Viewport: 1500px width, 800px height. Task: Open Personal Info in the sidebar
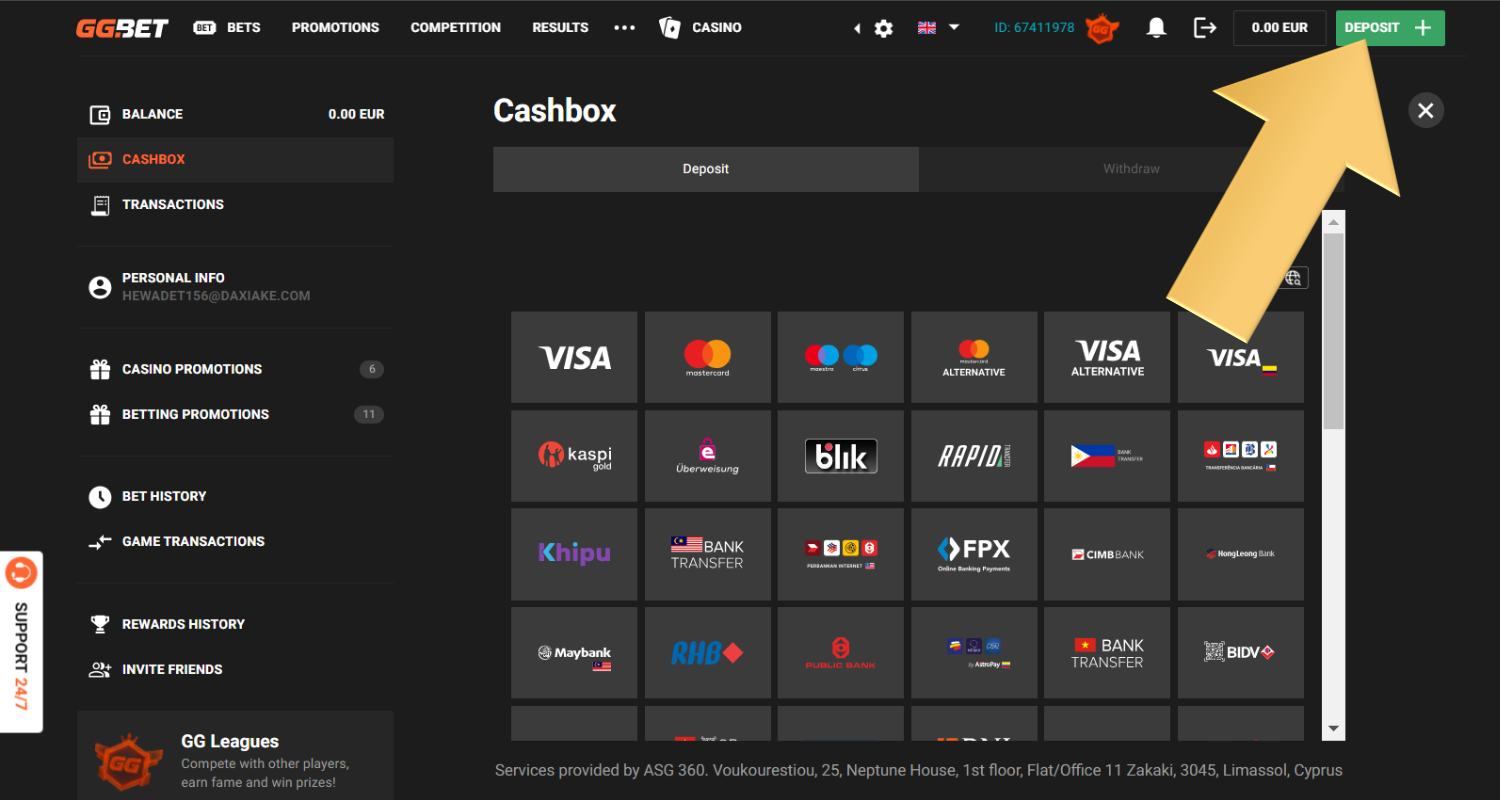click(235, 287)
